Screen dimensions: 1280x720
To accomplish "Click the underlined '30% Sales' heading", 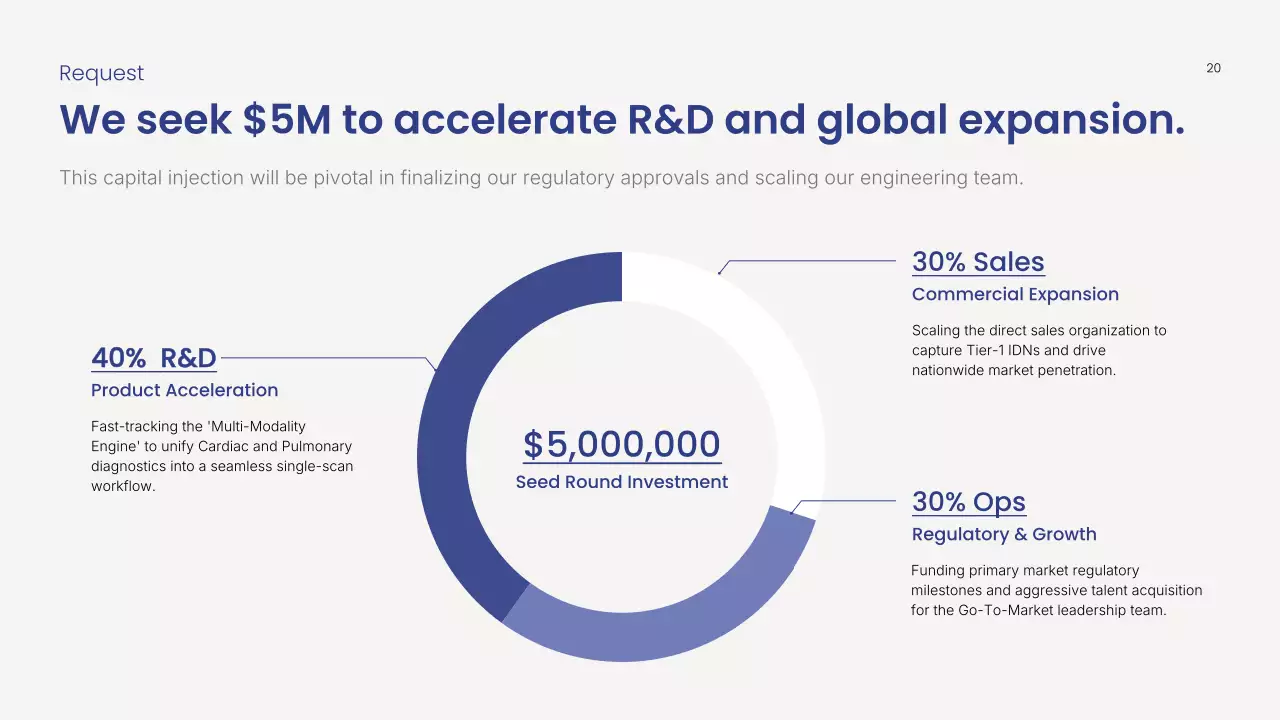I will pyautogui.click(x=977, y=262).
